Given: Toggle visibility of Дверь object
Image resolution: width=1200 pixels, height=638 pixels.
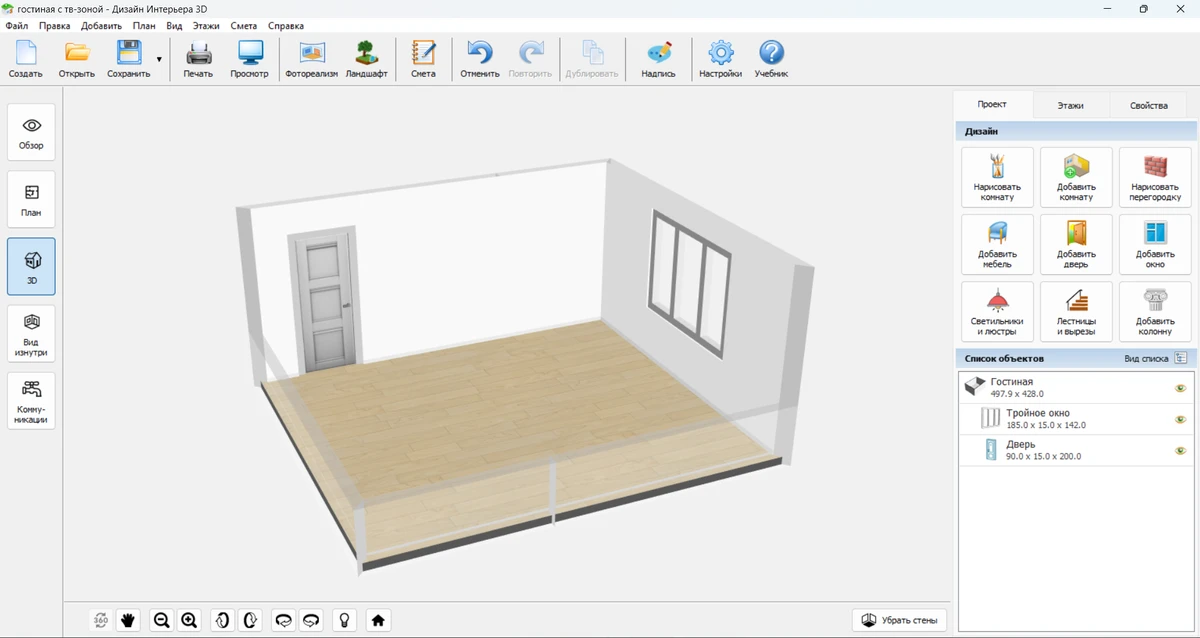Looking at the screenshot, I should pos(1180,450).
